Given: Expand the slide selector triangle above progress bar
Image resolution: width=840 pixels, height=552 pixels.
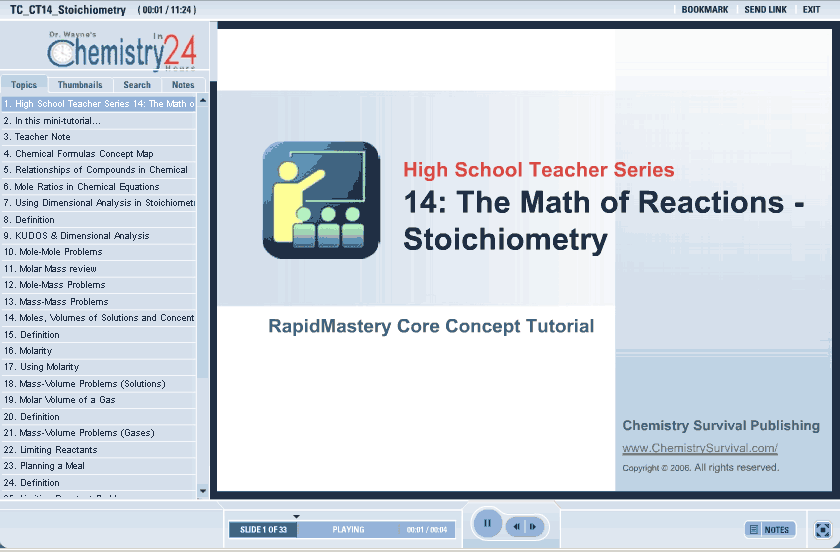Looking at the screenshot, I should pos(296,516).
